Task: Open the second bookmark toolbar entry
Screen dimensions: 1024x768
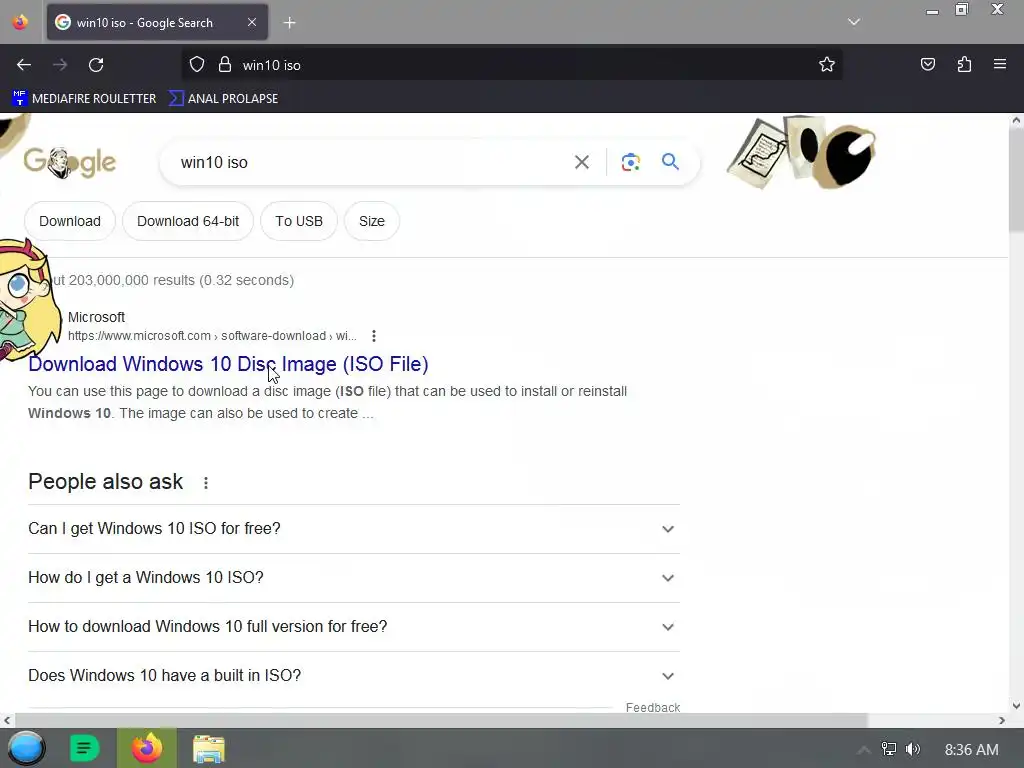Action: point(223,99)
